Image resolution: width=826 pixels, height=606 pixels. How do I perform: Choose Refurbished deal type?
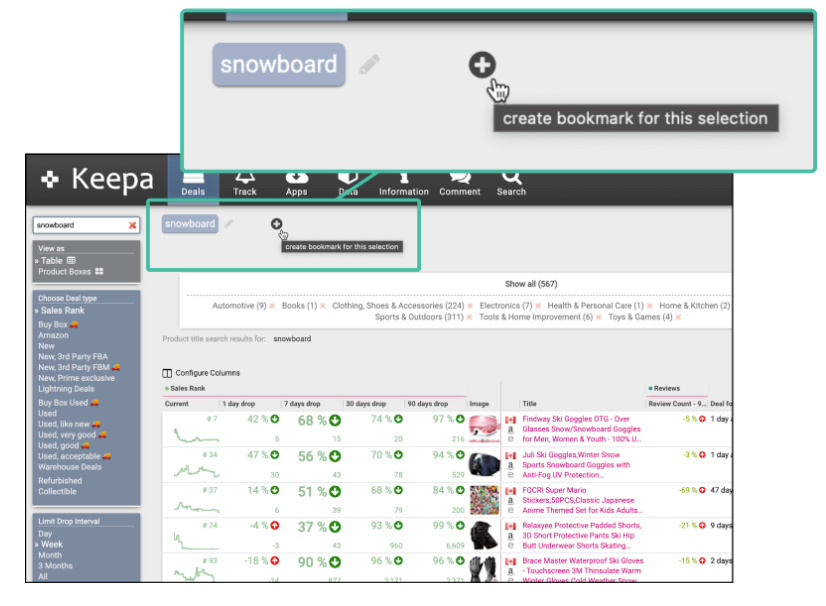point(60,481)
